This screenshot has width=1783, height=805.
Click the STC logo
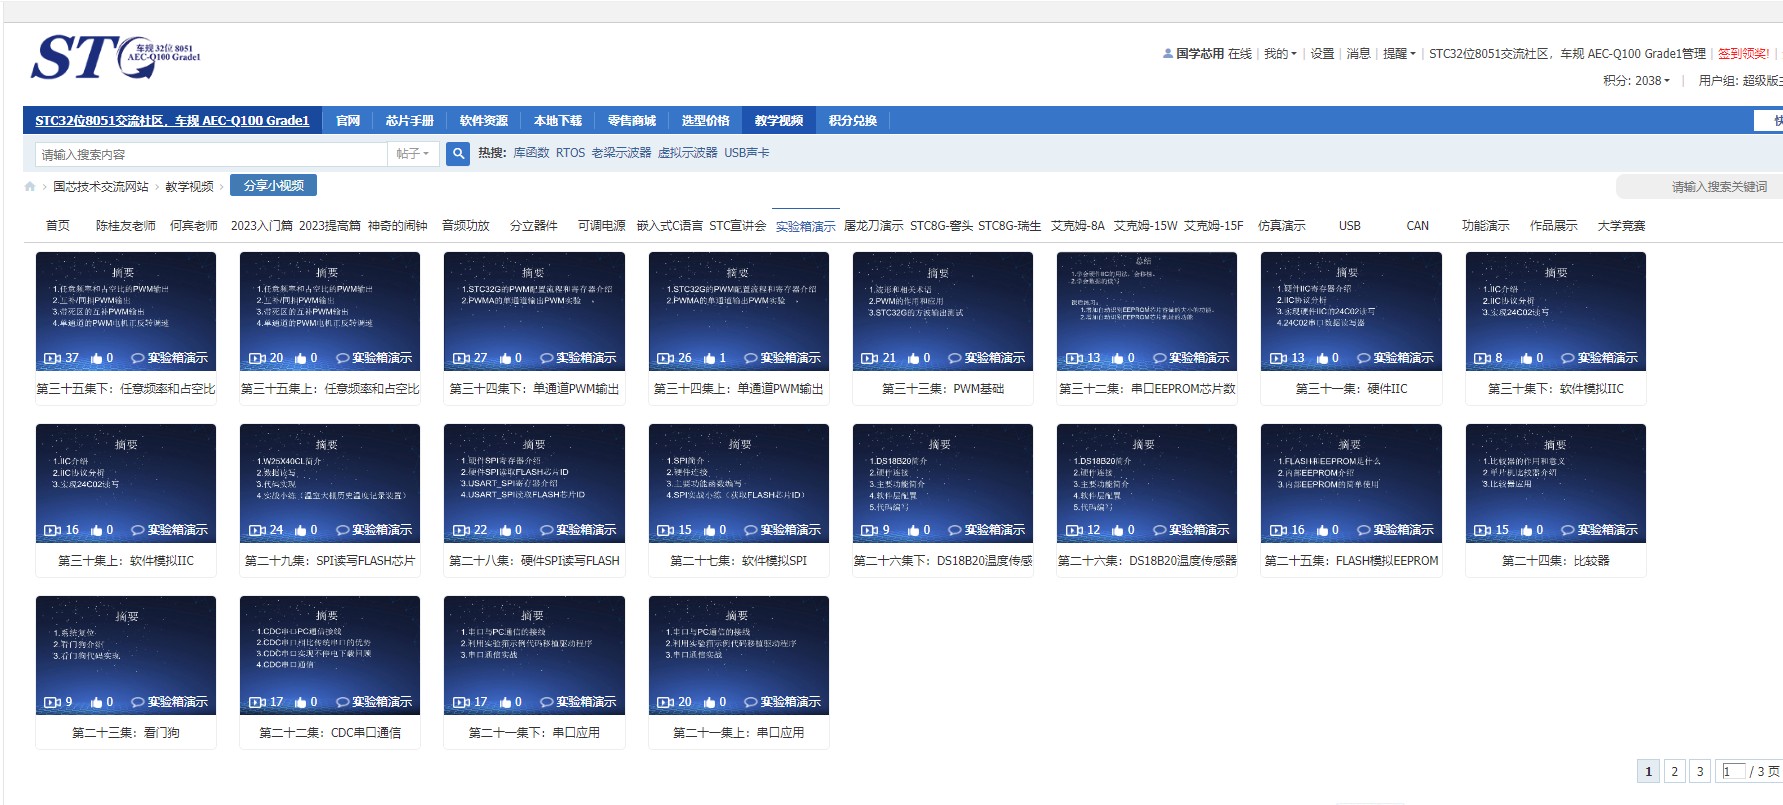(x=115, y=57)
